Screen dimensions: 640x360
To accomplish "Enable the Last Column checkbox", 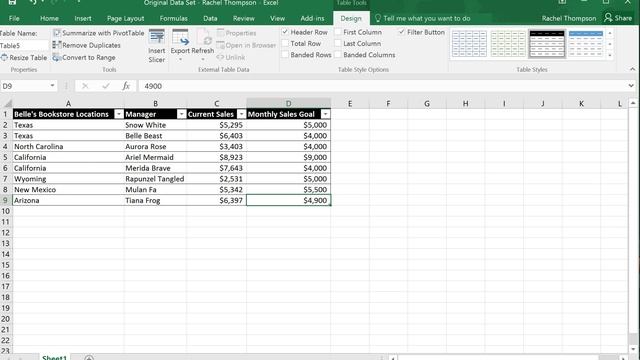I will click(338, 43).
